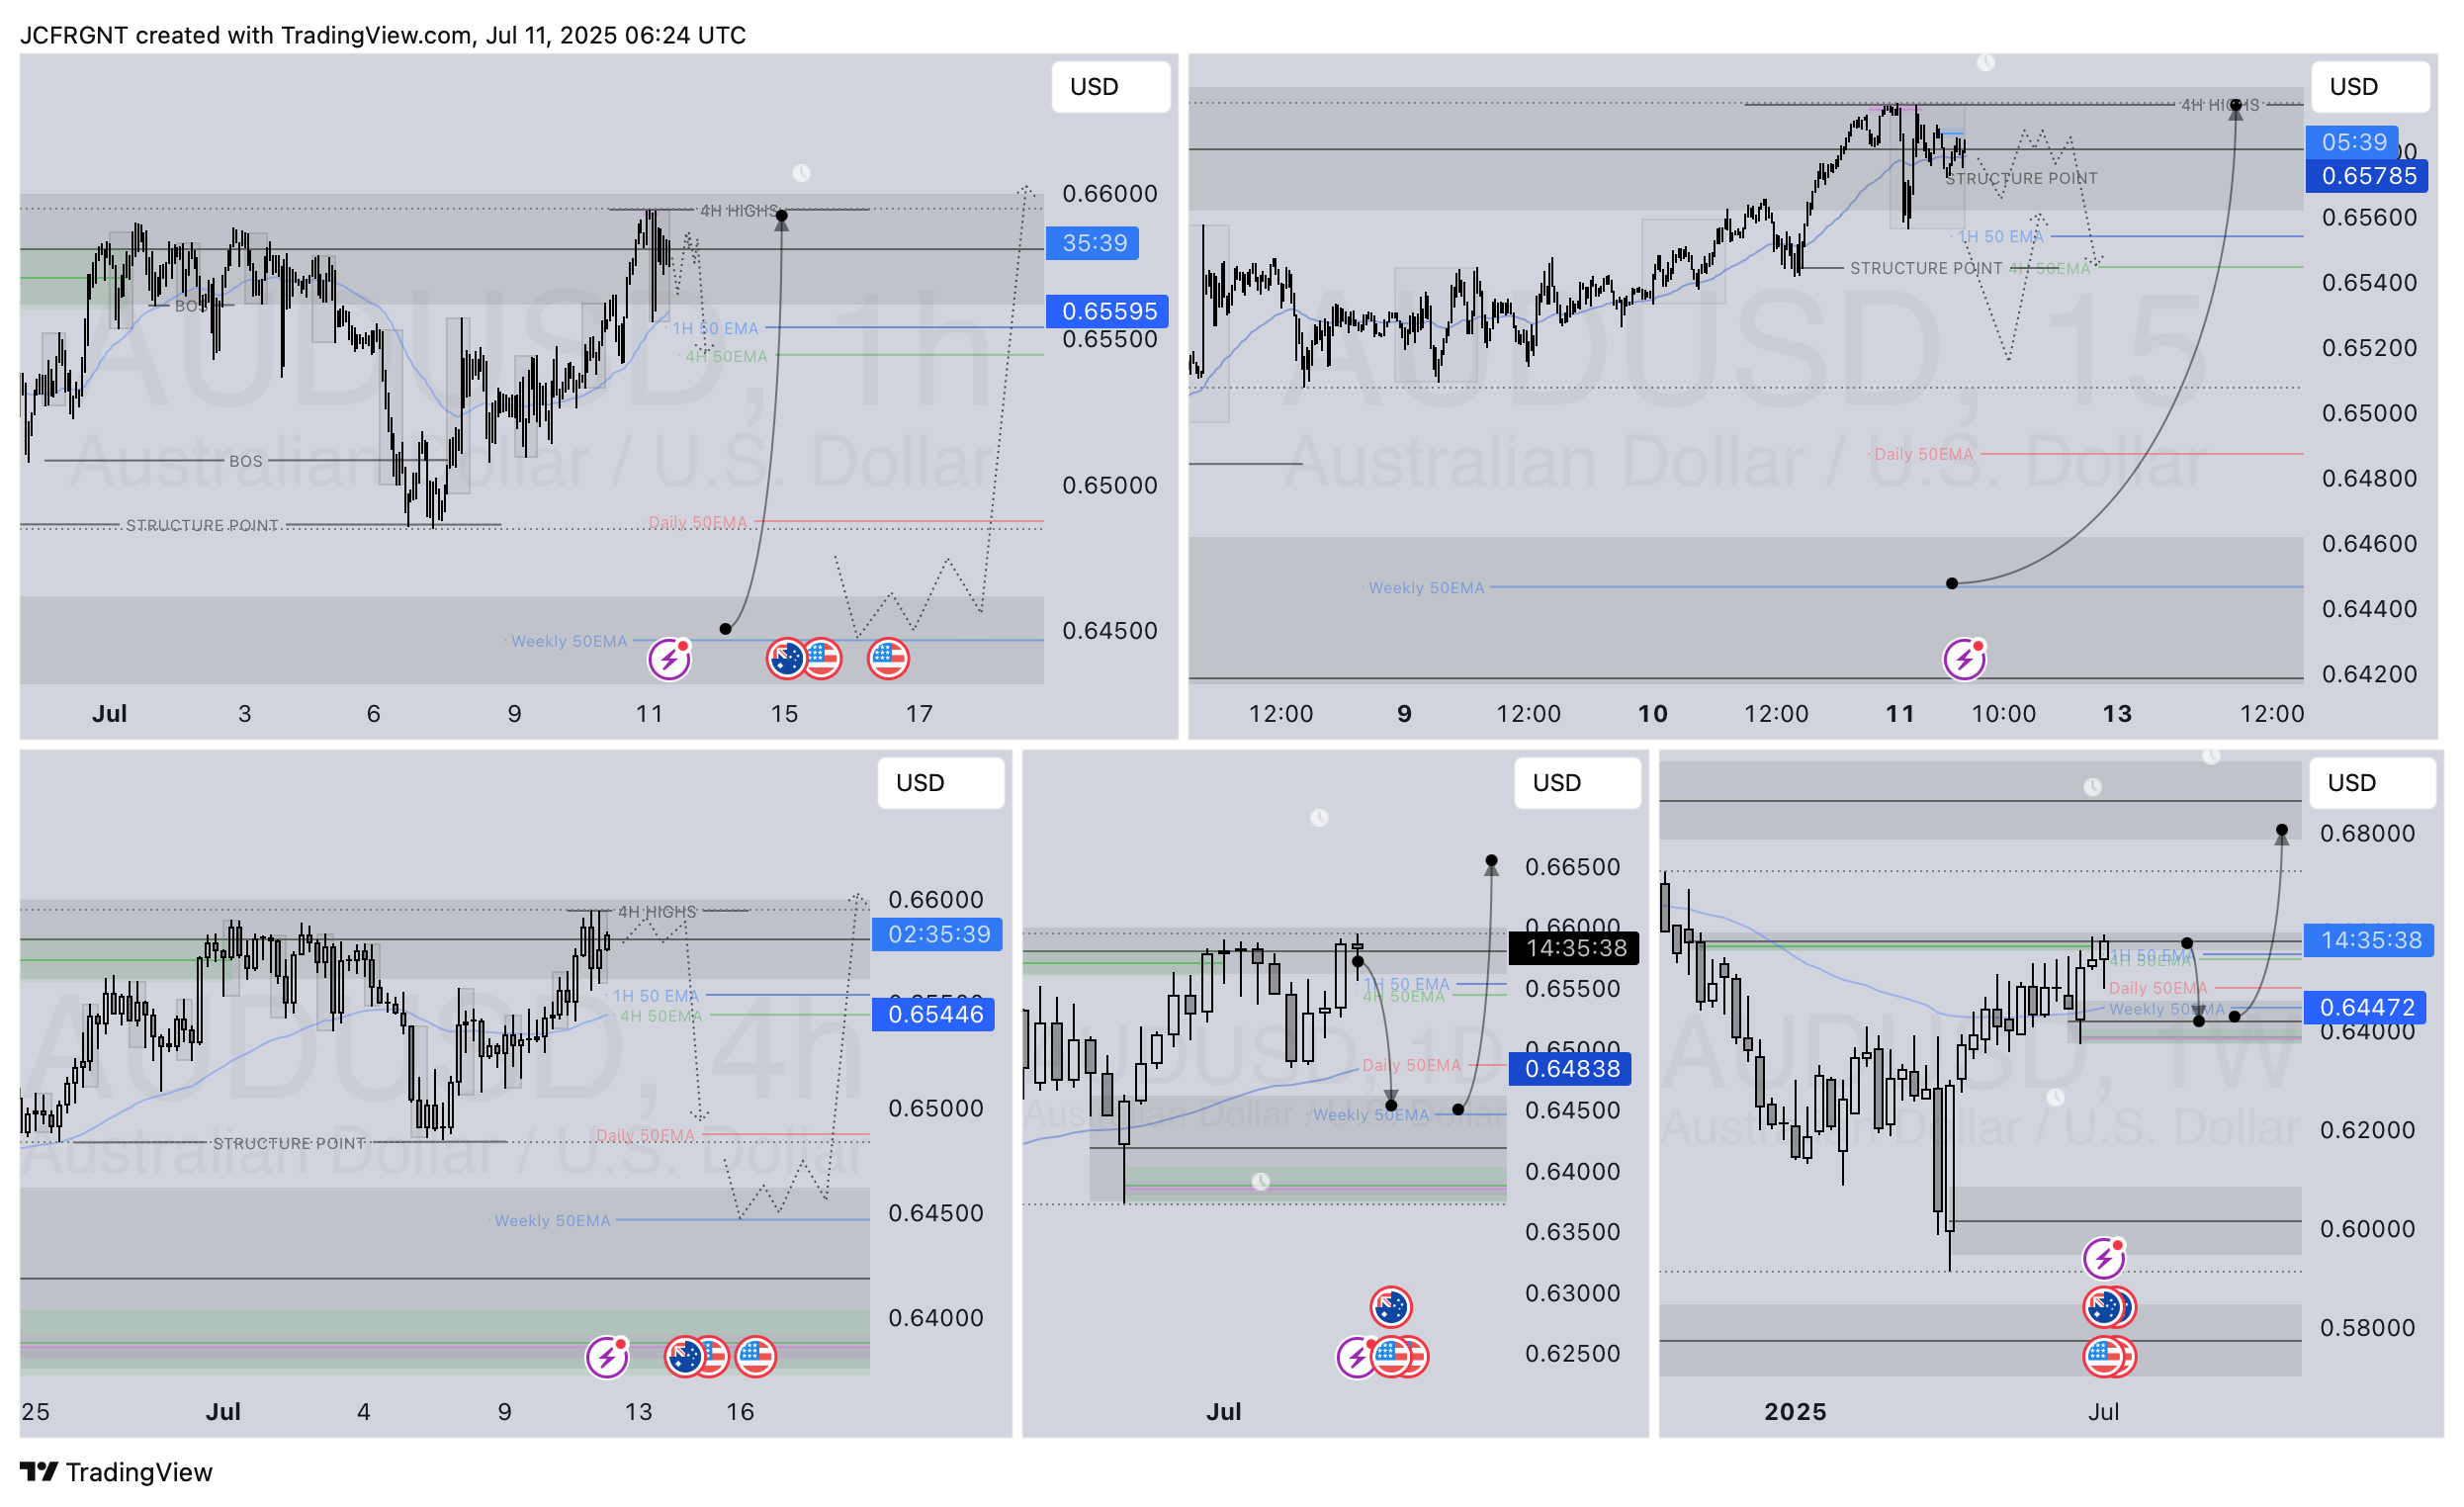Click the Weekly 50EMA label on the 4h chart
Screen dimensions: 2464x1507
tap(552, 1222)
